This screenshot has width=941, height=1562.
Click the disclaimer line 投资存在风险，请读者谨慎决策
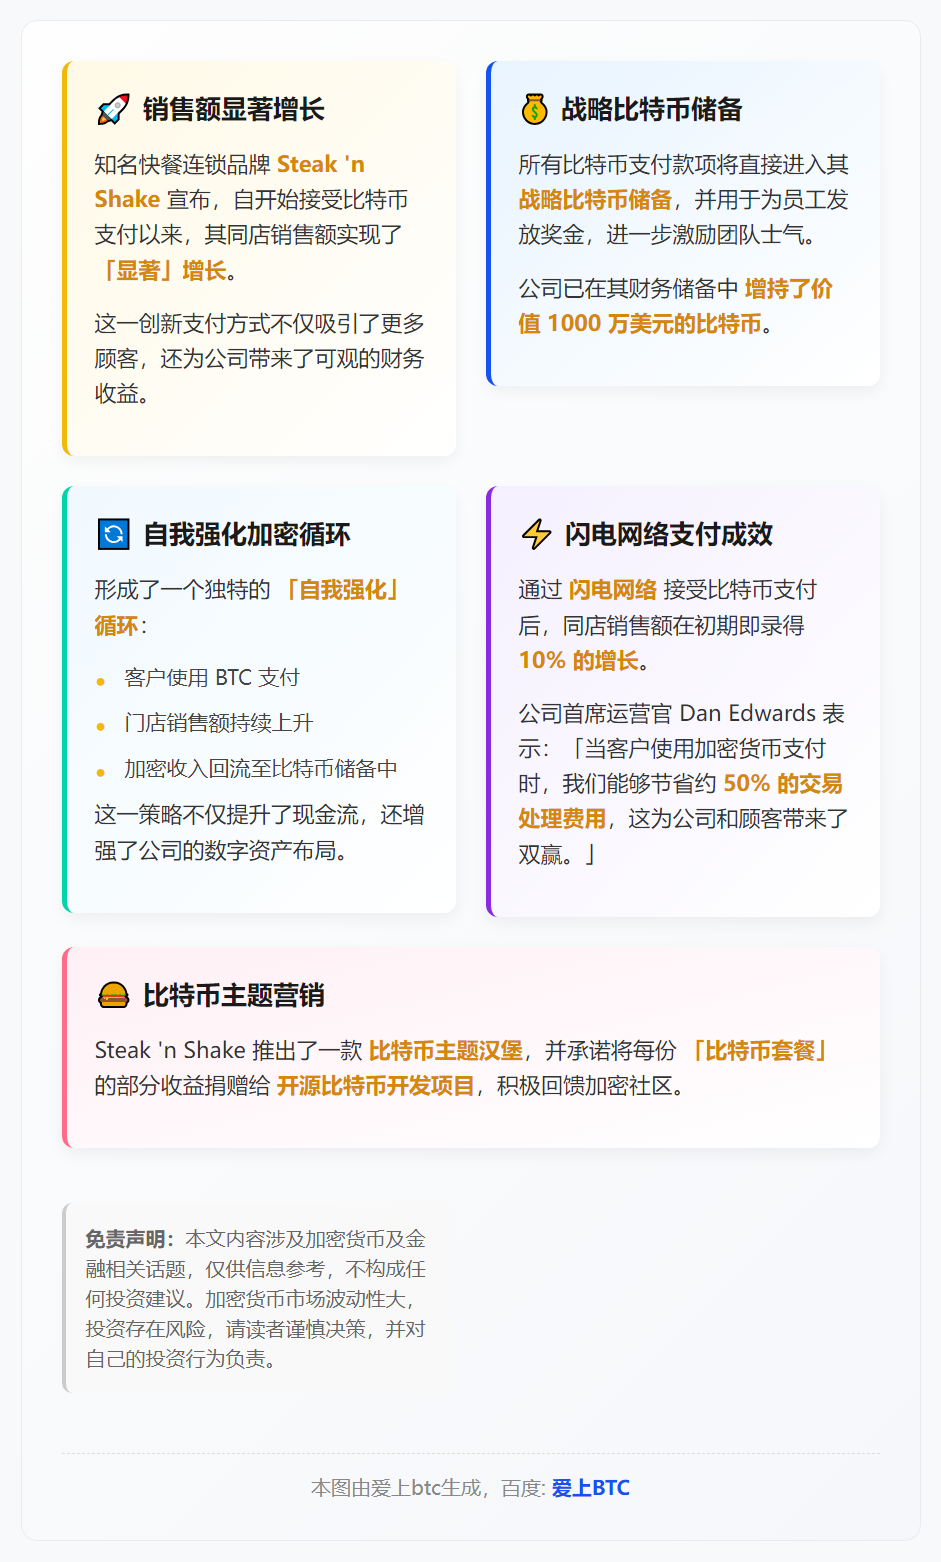click(225, 1329)
